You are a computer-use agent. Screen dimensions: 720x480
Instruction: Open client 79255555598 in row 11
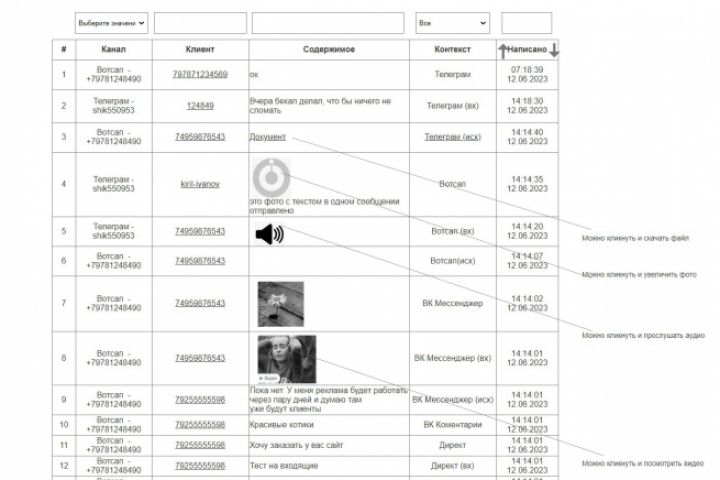(x=200, y=445)
